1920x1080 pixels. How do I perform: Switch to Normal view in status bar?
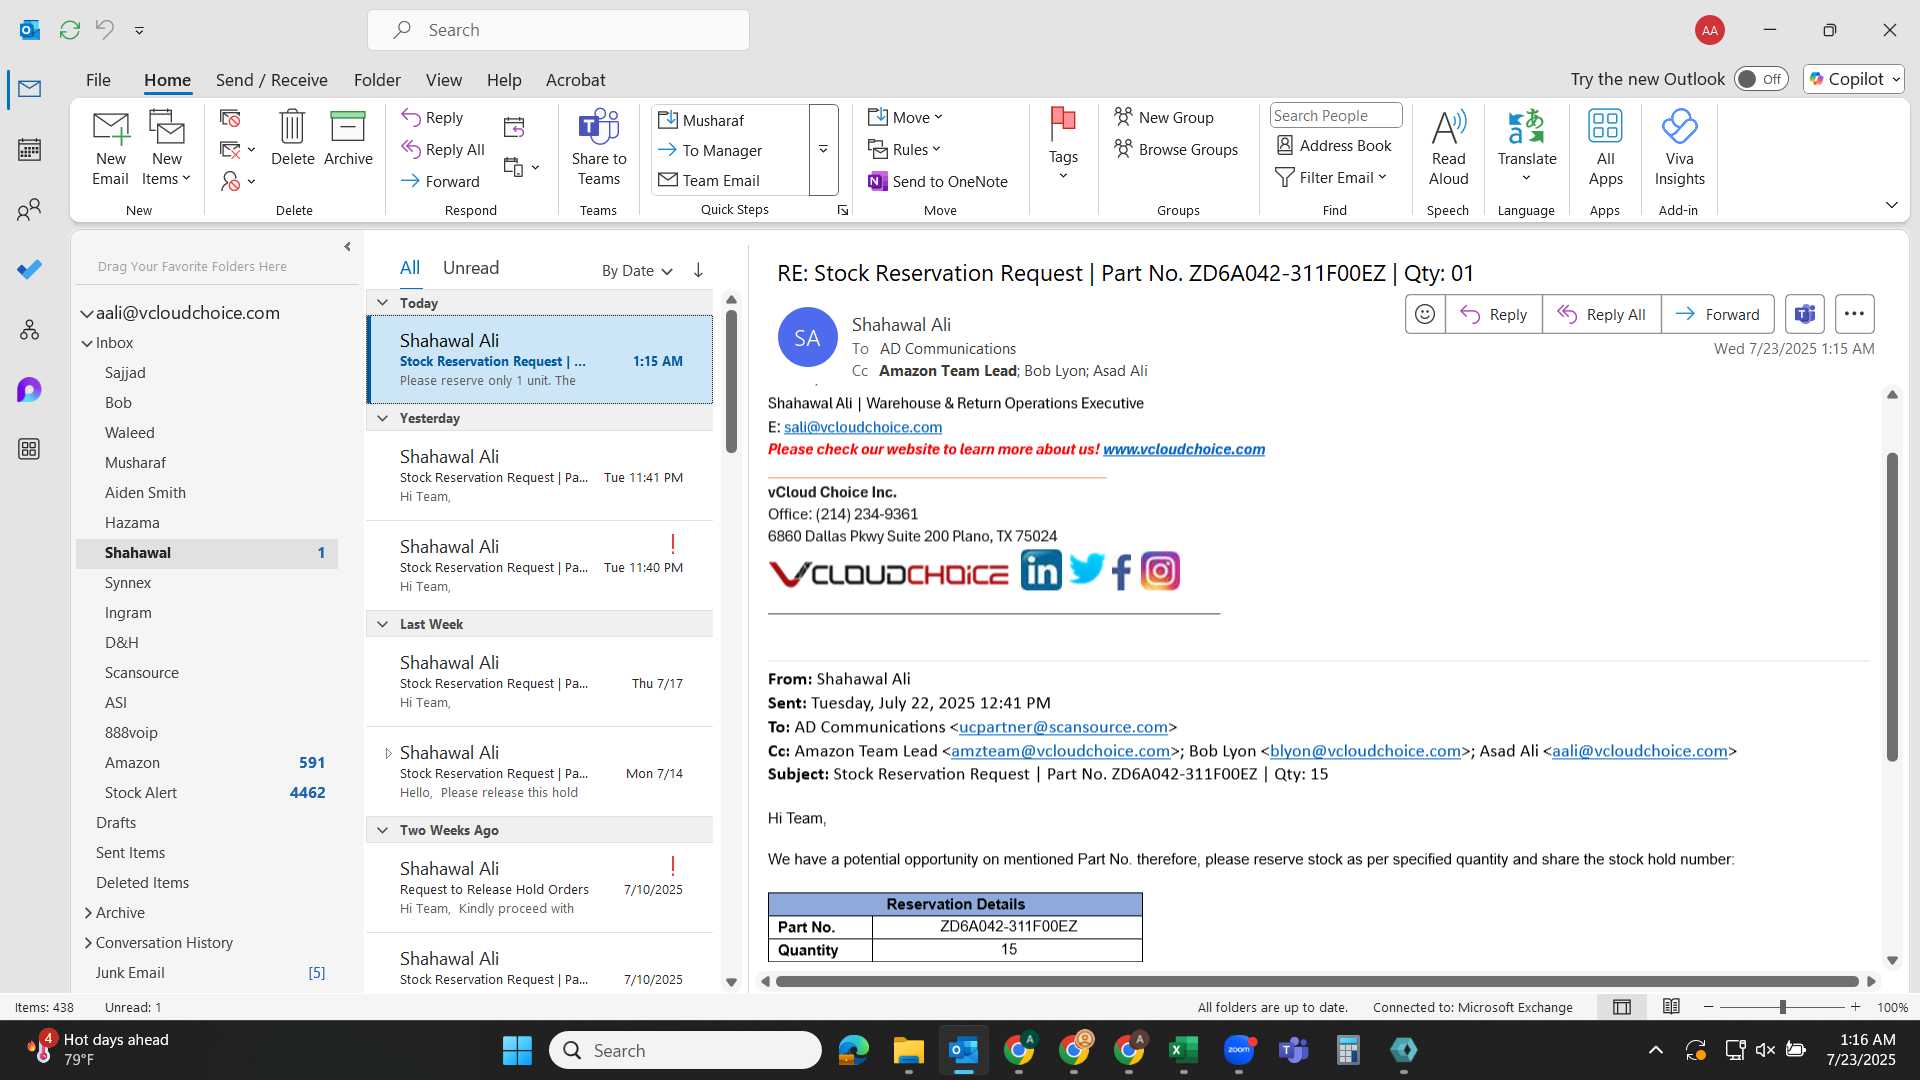(1622, 1007)
